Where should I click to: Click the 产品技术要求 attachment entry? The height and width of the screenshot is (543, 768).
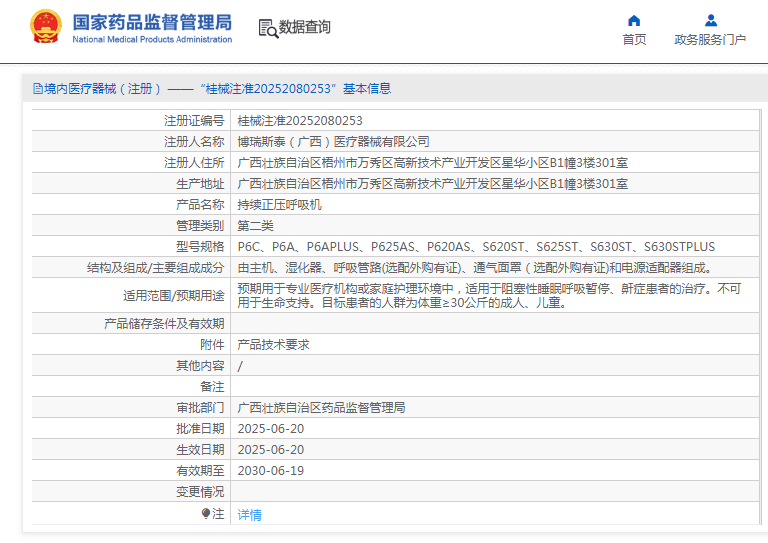point(273,344)
